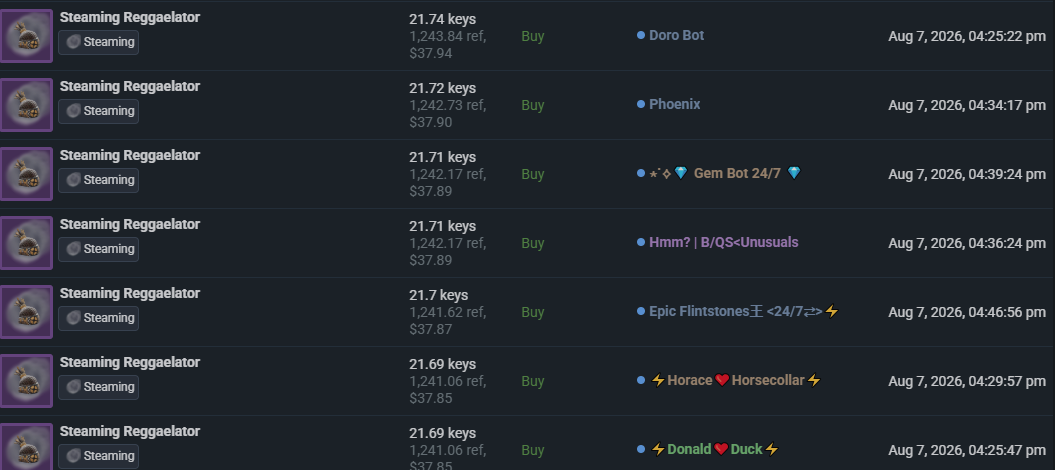The height and width of the screenshot is (470, 1055).
Task: Click Buy on the 21.74 keys listing
Action: point(532,36)
